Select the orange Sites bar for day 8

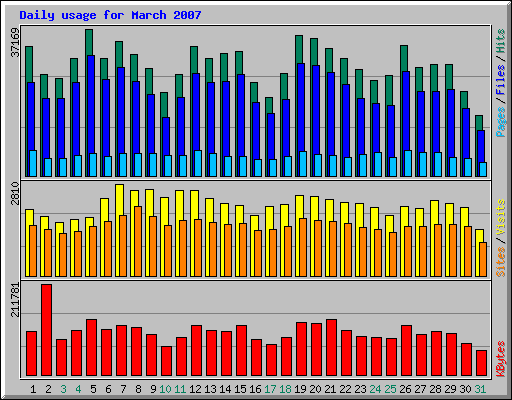coord(138,241)
